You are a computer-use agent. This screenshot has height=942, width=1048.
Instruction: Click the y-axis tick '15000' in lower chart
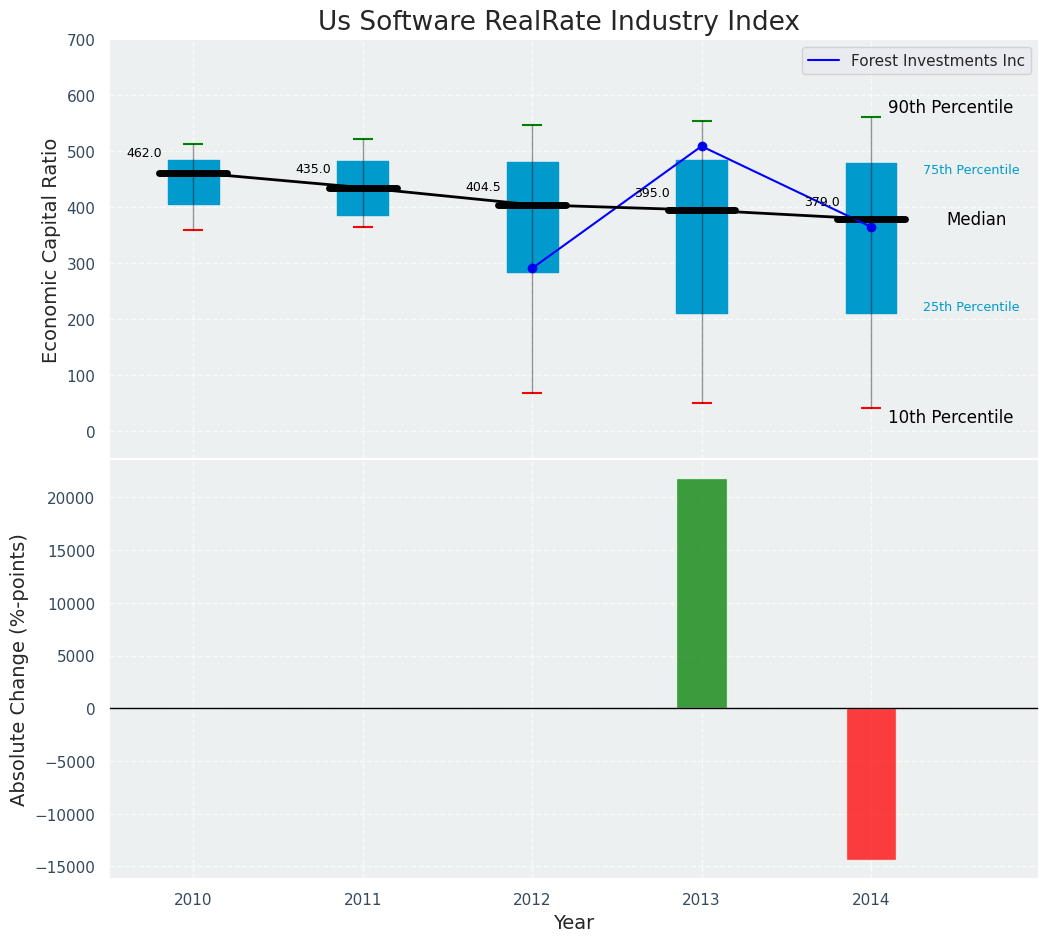coord(71,552)
